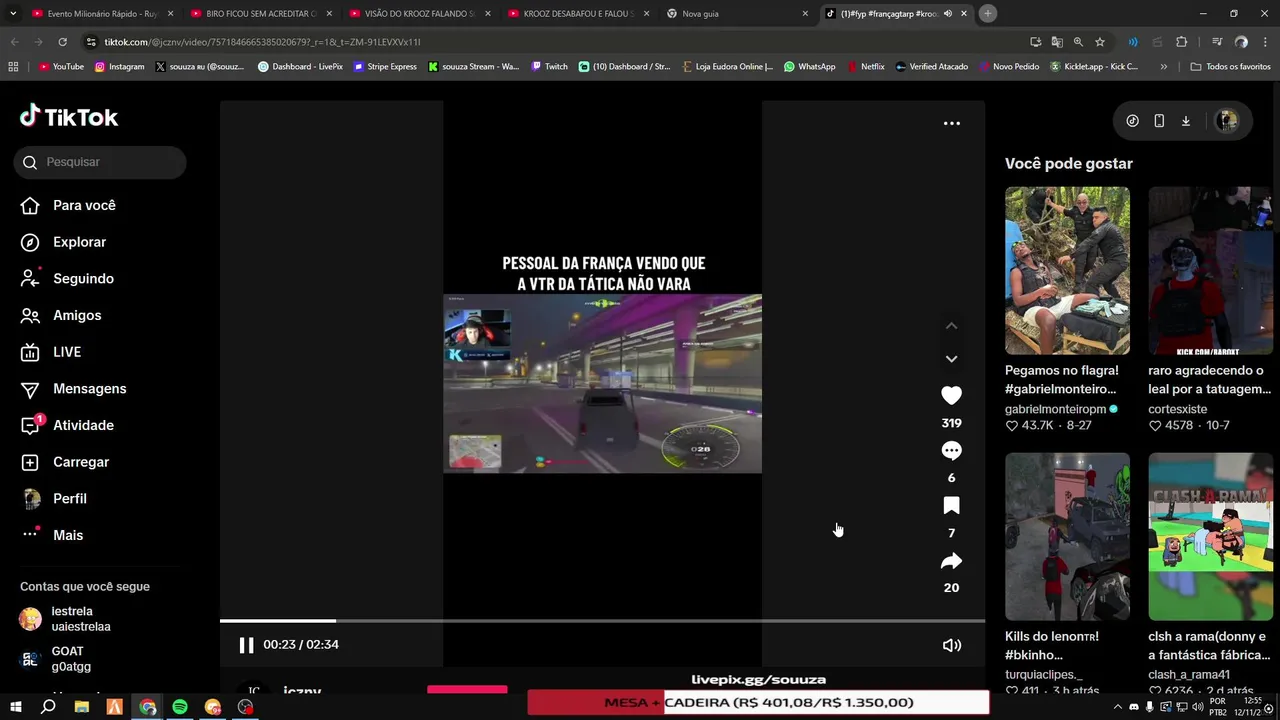Go to Para você feed

pyautogui.click(x=68, y=205)
